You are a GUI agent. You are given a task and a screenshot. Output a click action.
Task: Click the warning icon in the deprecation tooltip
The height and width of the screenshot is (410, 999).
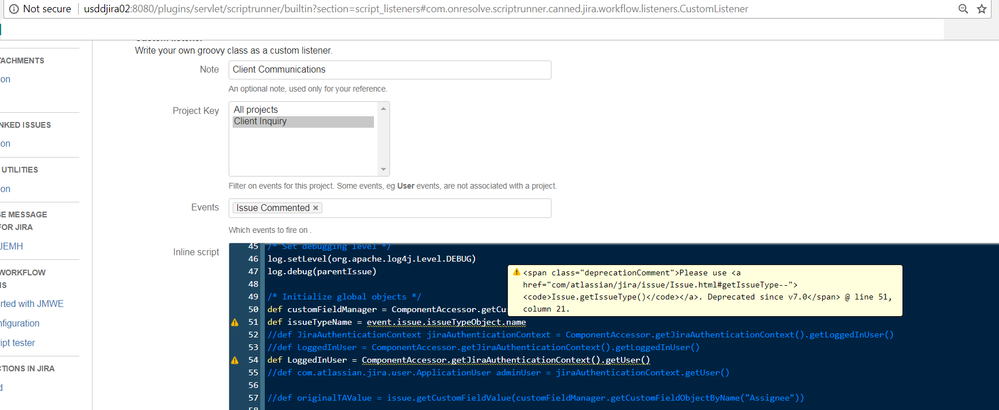coord(516,272)
